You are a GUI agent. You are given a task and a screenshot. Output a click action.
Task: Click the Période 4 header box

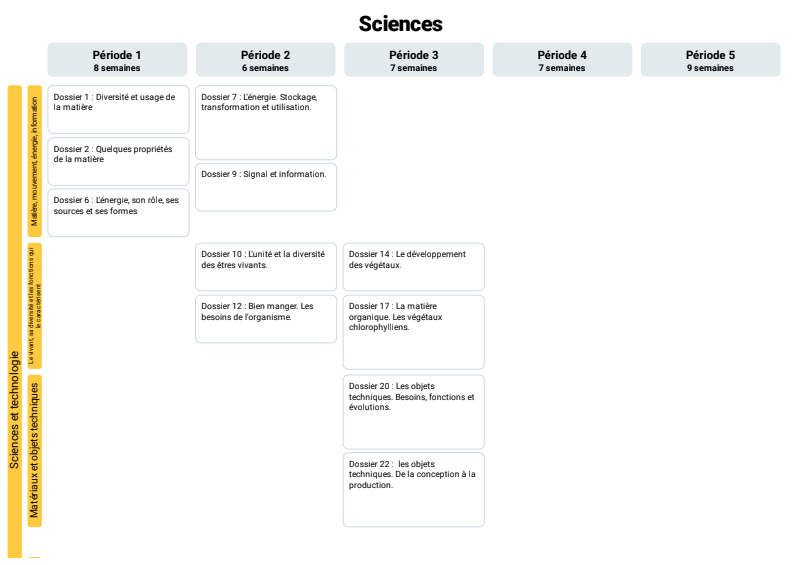pos(562,60)
